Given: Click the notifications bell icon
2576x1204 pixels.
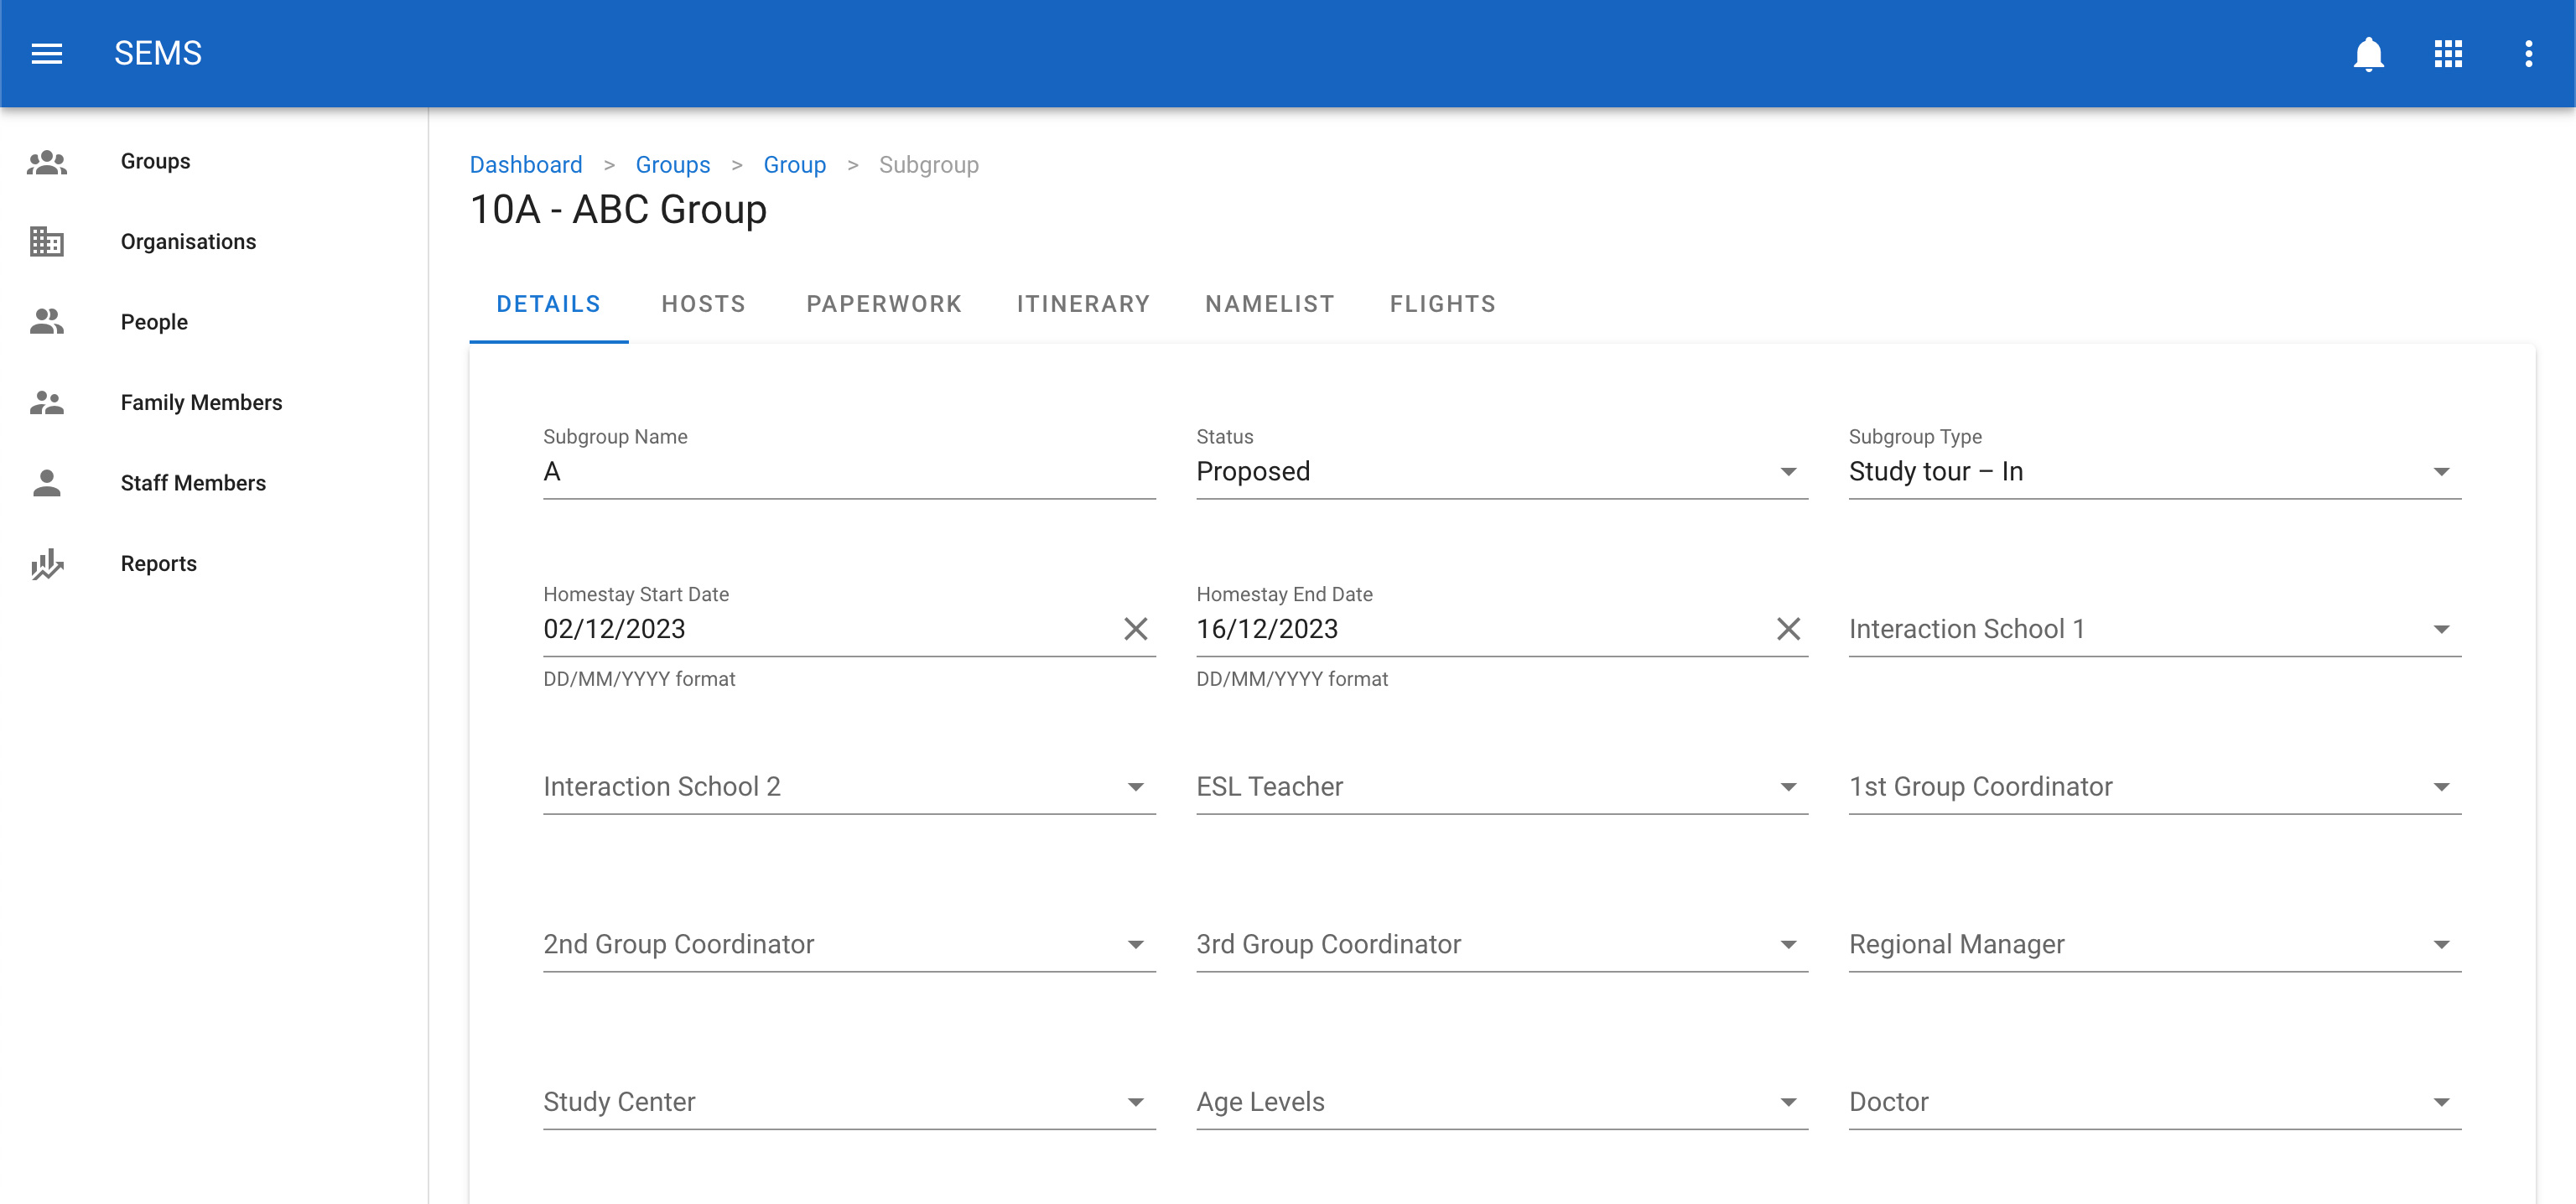Looking at the screenshot, I should pyautogui.click(x=2368, y=53).
